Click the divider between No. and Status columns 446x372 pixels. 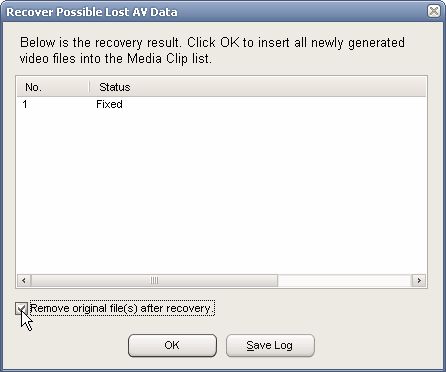point(89,87)
